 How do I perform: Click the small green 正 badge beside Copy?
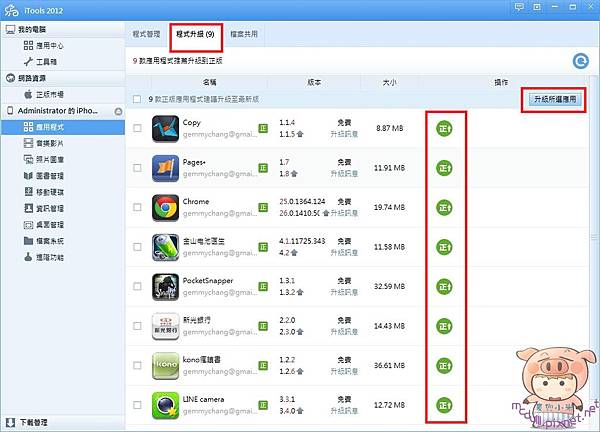pyautogui.click(x=263, y=128)
